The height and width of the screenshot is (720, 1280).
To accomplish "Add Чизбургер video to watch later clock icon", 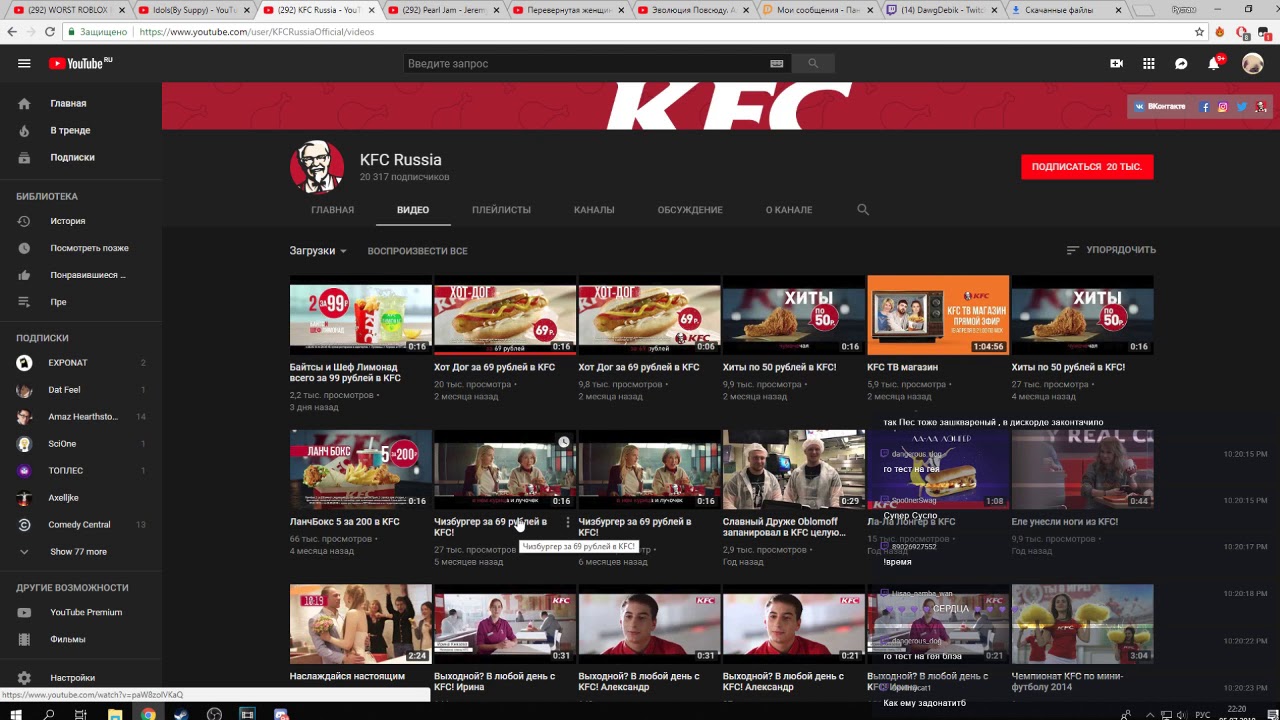I will [x=564, y=442].
